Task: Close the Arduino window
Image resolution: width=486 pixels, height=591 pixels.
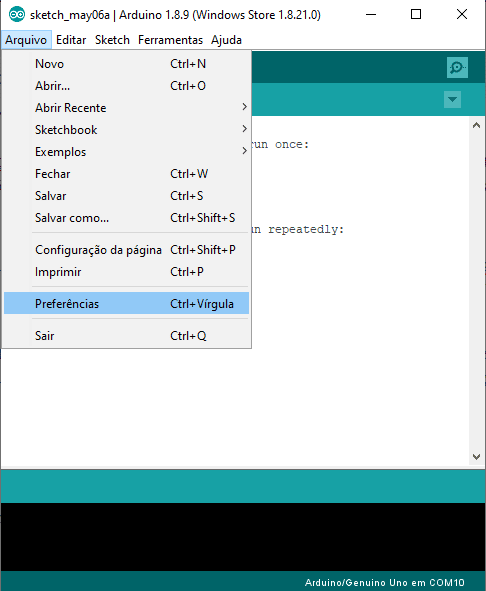Action: pos(461,15)
